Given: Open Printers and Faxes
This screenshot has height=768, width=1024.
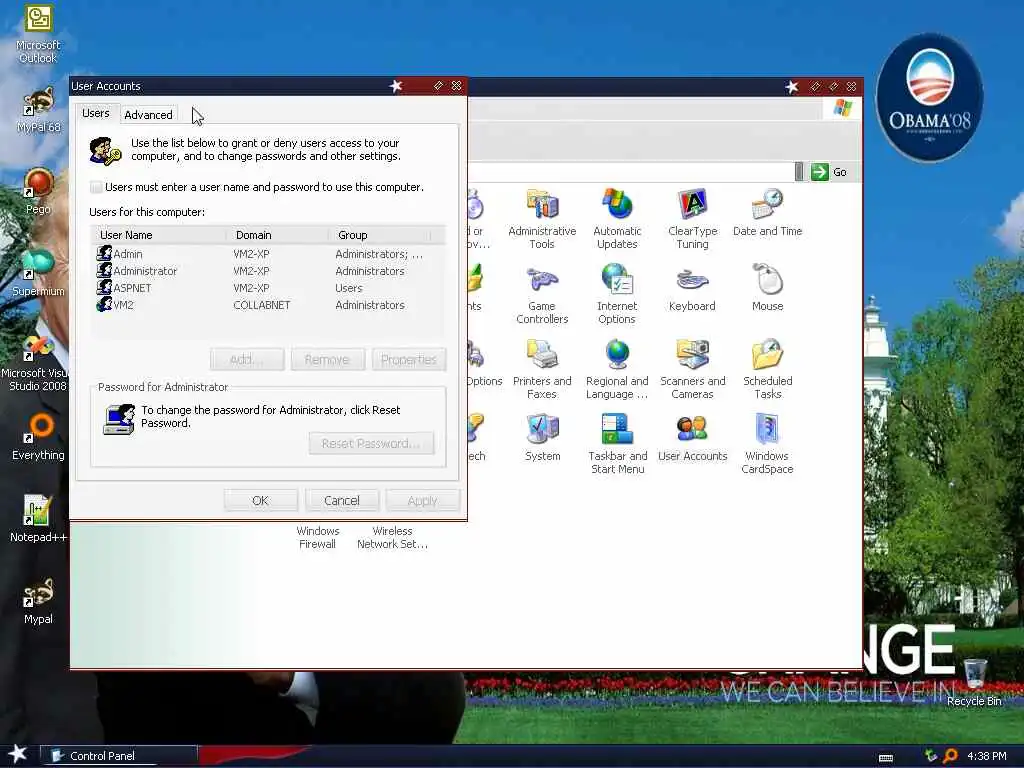Looking at the screenshot, I should [x=542, y=369].
